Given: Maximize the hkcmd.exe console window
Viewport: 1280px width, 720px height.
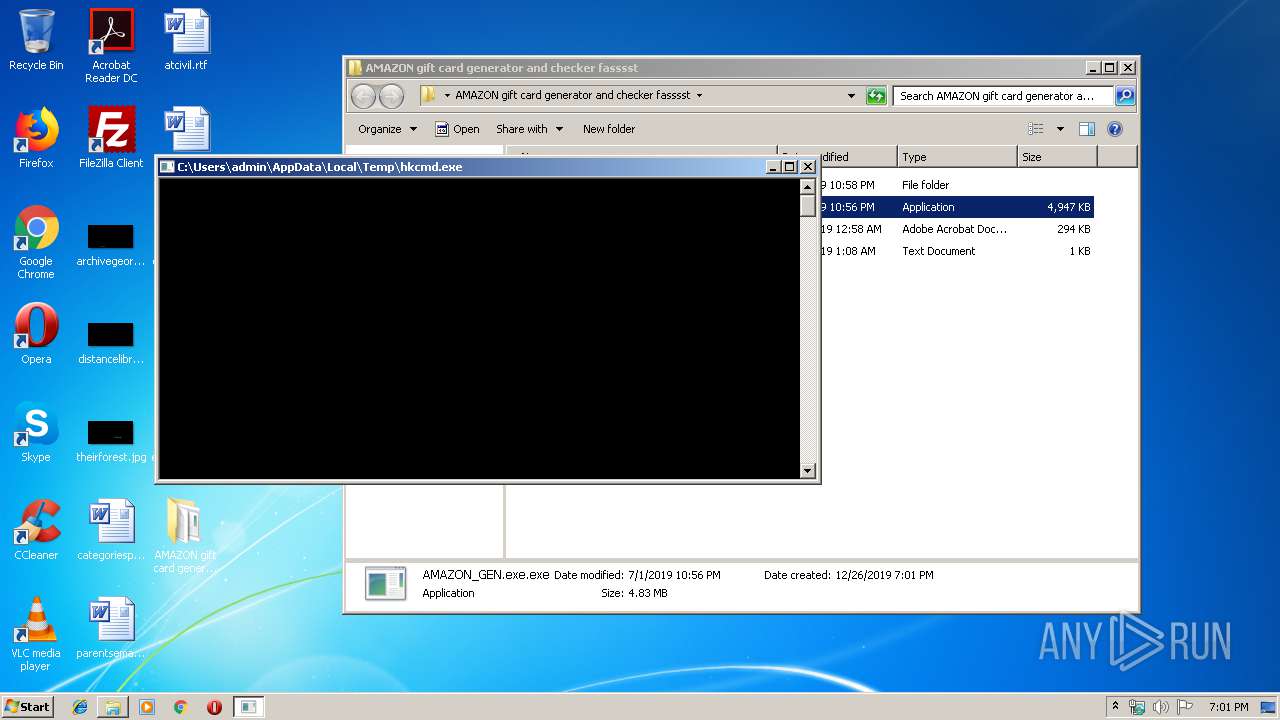Looking at the screenshot, I should click(790, 167).
